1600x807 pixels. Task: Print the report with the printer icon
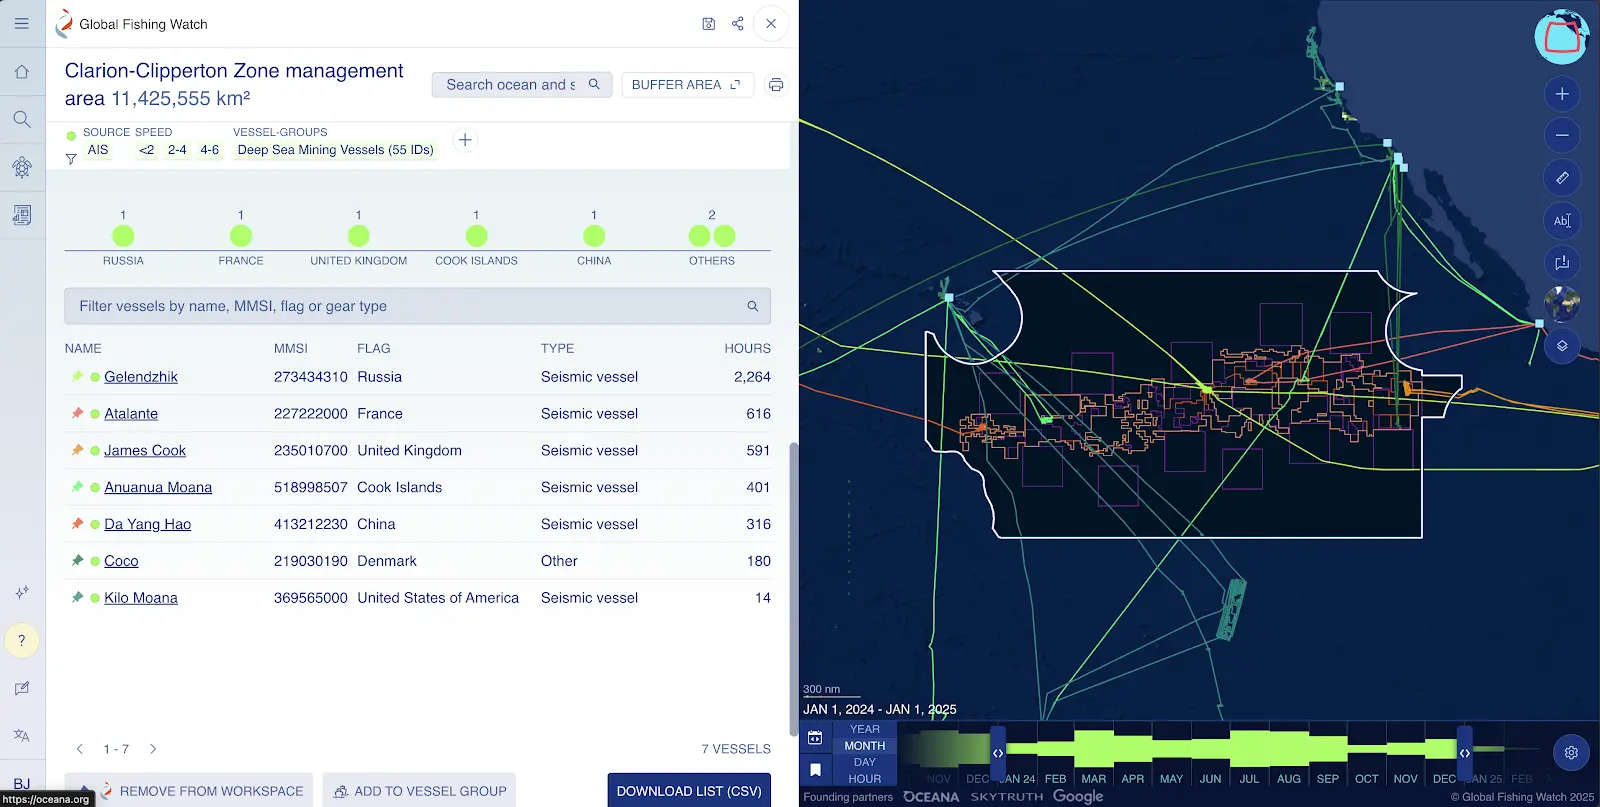point(775,85)
